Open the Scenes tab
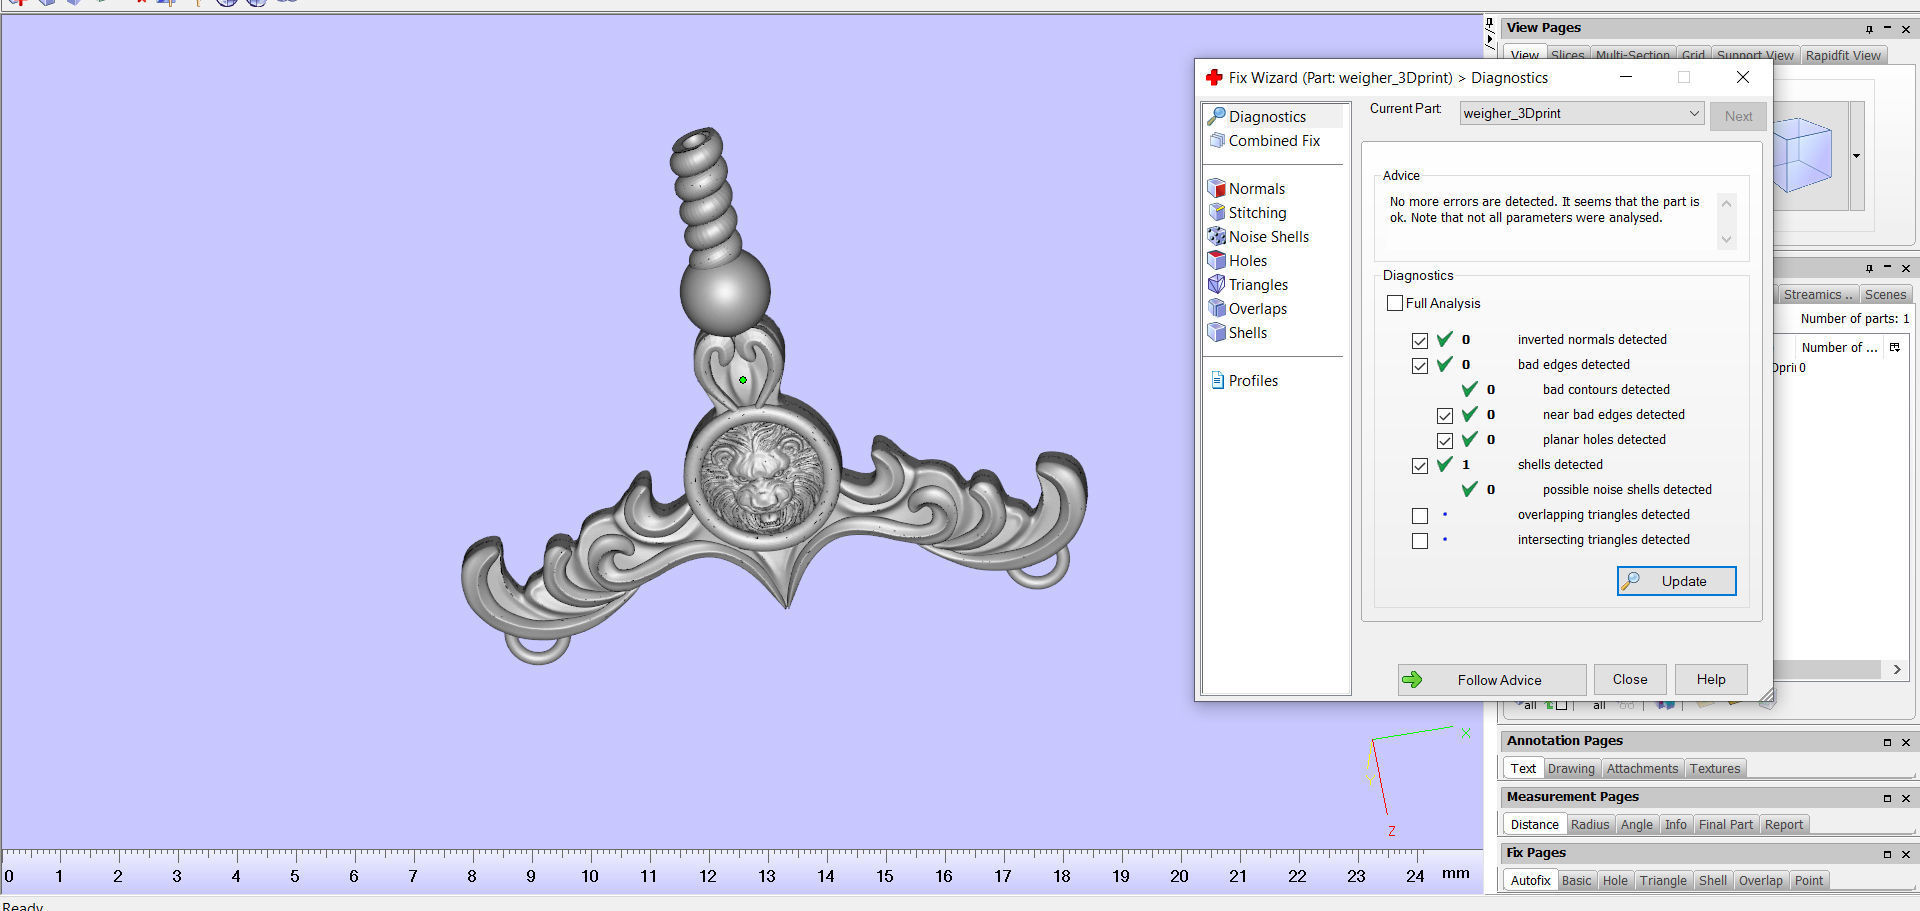 (1885, 294)
